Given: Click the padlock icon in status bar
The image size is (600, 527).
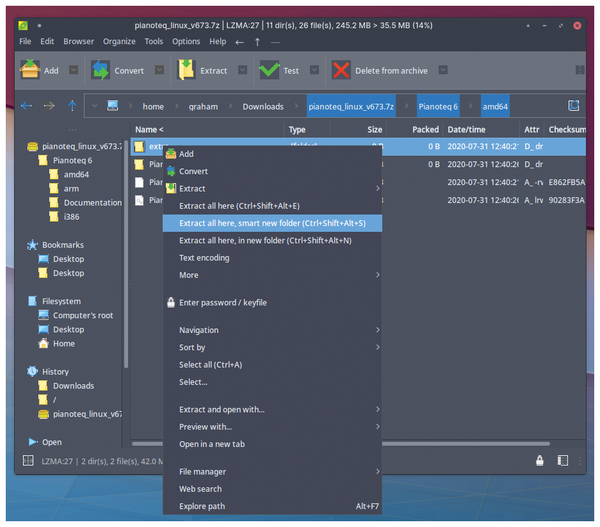Looking at the screenshot, I should tap(540, 460).
